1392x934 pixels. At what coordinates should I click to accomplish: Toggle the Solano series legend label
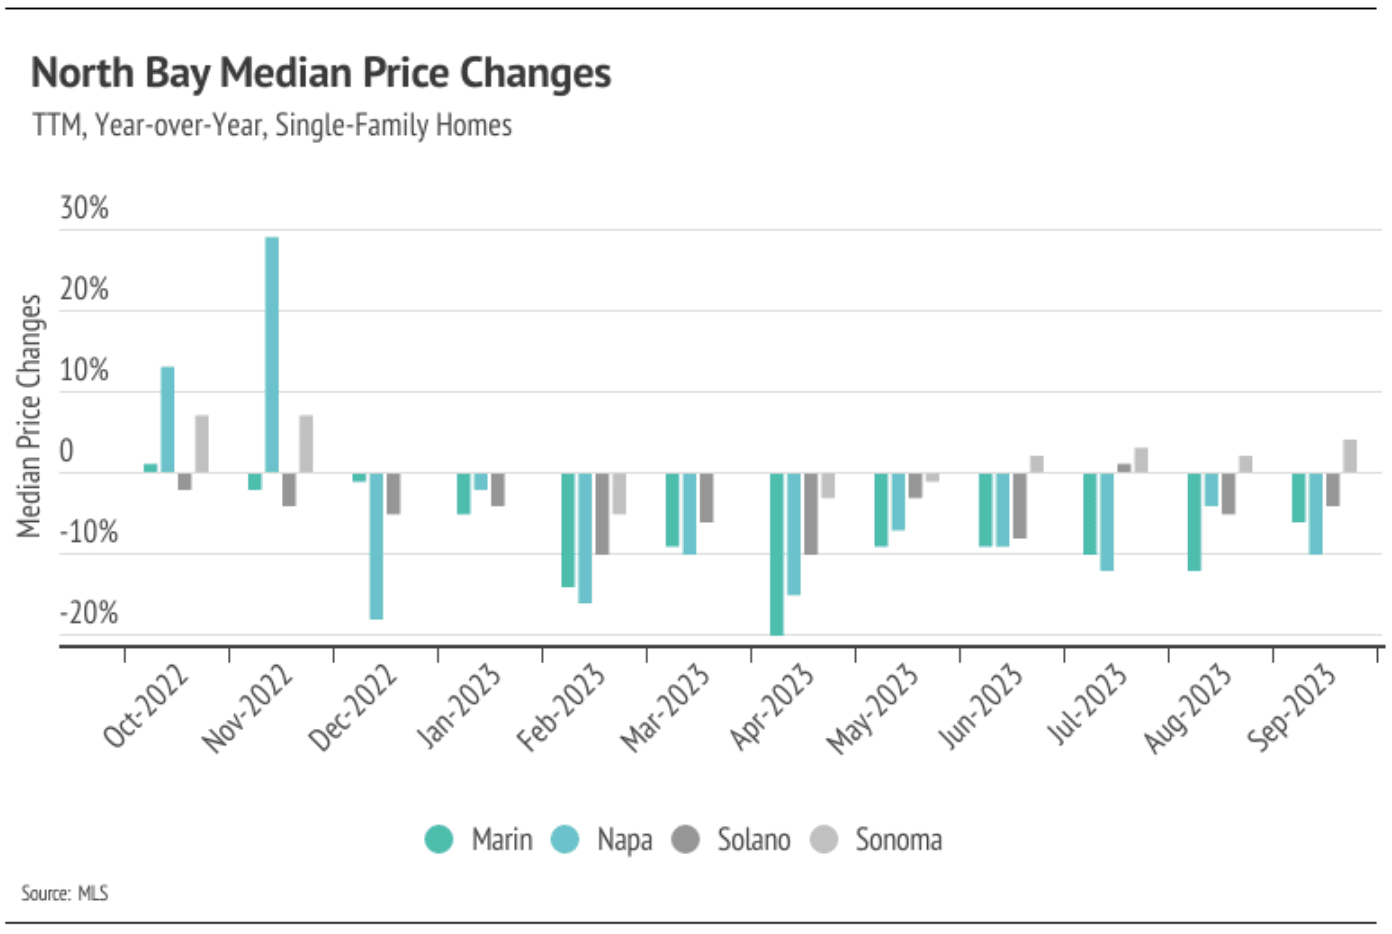coord(753,839)
